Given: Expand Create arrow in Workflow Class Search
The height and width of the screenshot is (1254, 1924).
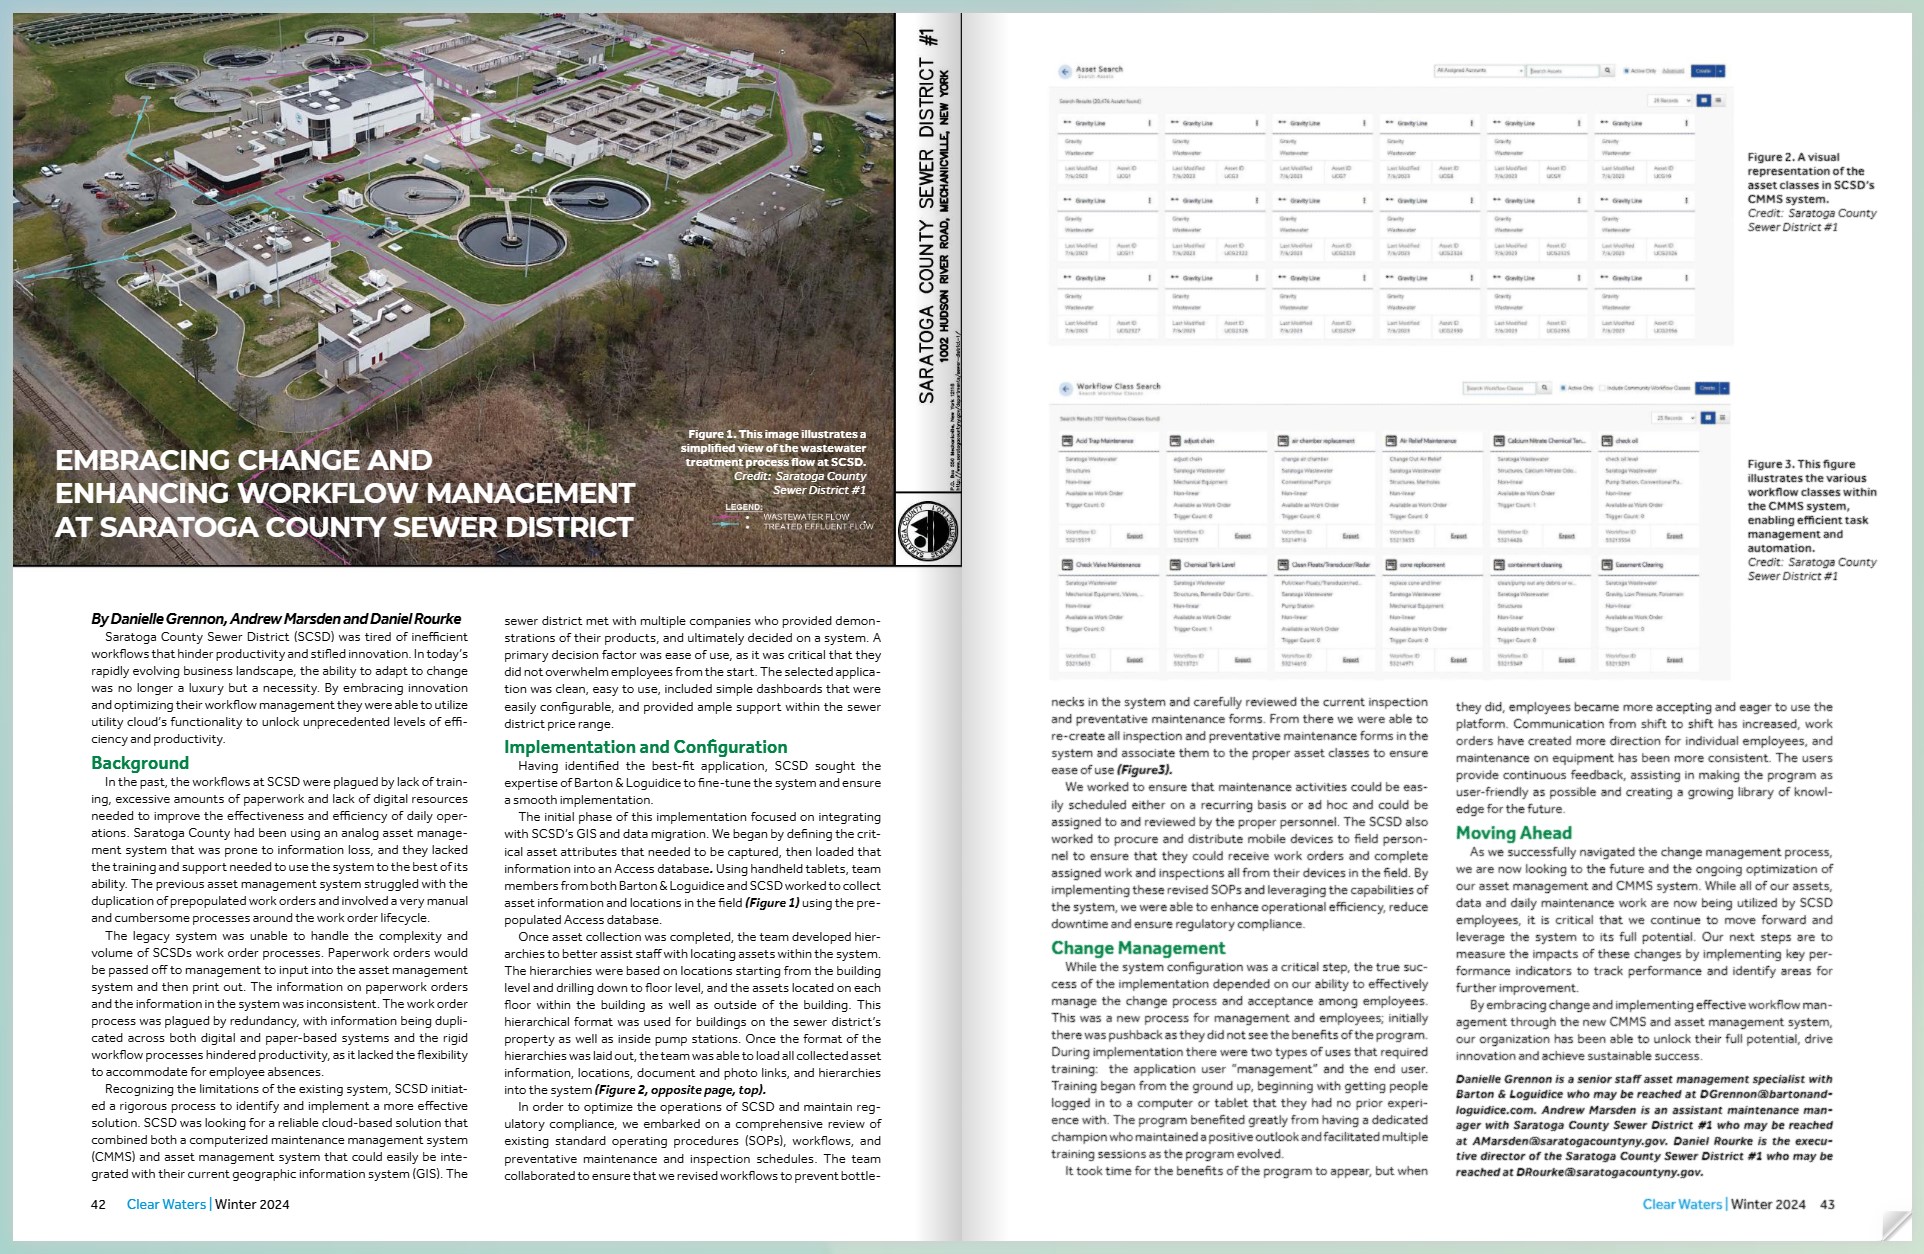Looking at the screenshot, I should pos(1724,388).
